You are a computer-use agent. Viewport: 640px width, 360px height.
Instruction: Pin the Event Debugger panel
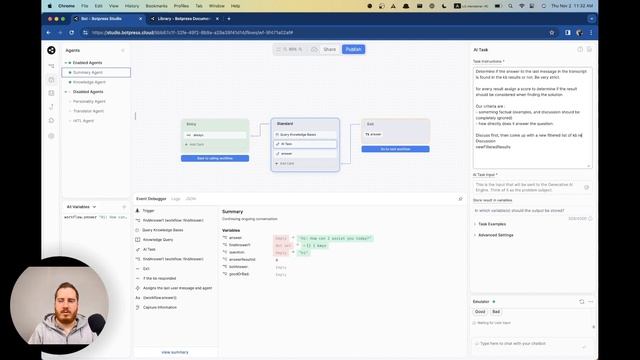pos(460,199)
